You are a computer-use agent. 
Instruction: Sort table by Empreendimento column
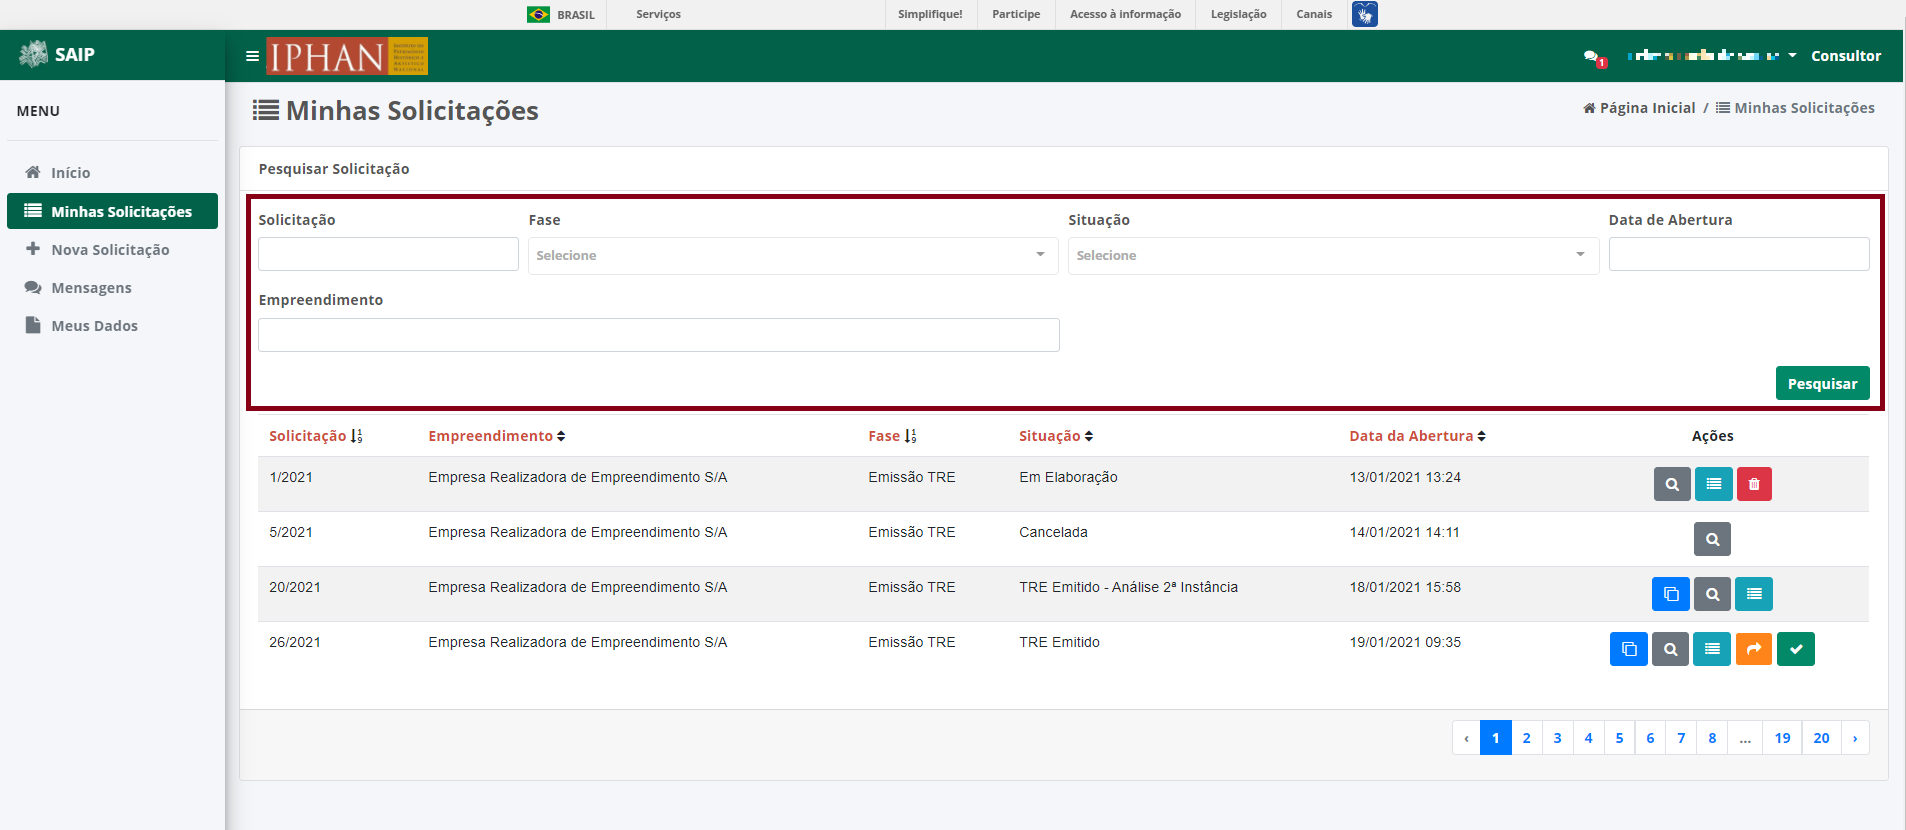pyautogui.click(x=497, y=436)
